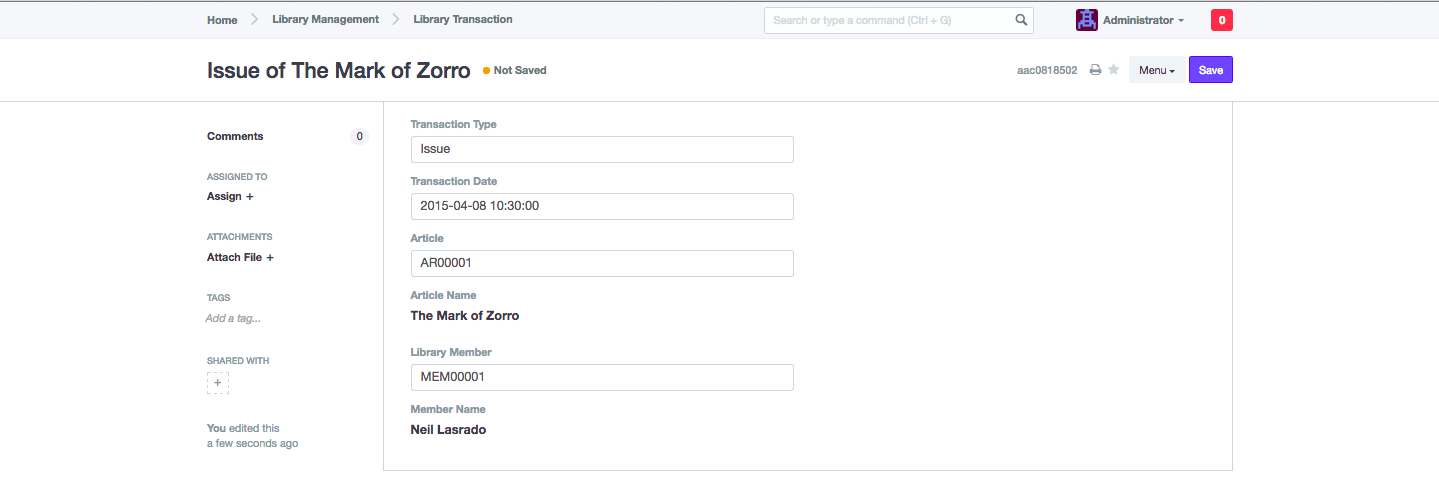The width and height of the screenshot is (1439, 481).
Task: Click the orange Not Saved indicator
Action: tap(515, 70)
